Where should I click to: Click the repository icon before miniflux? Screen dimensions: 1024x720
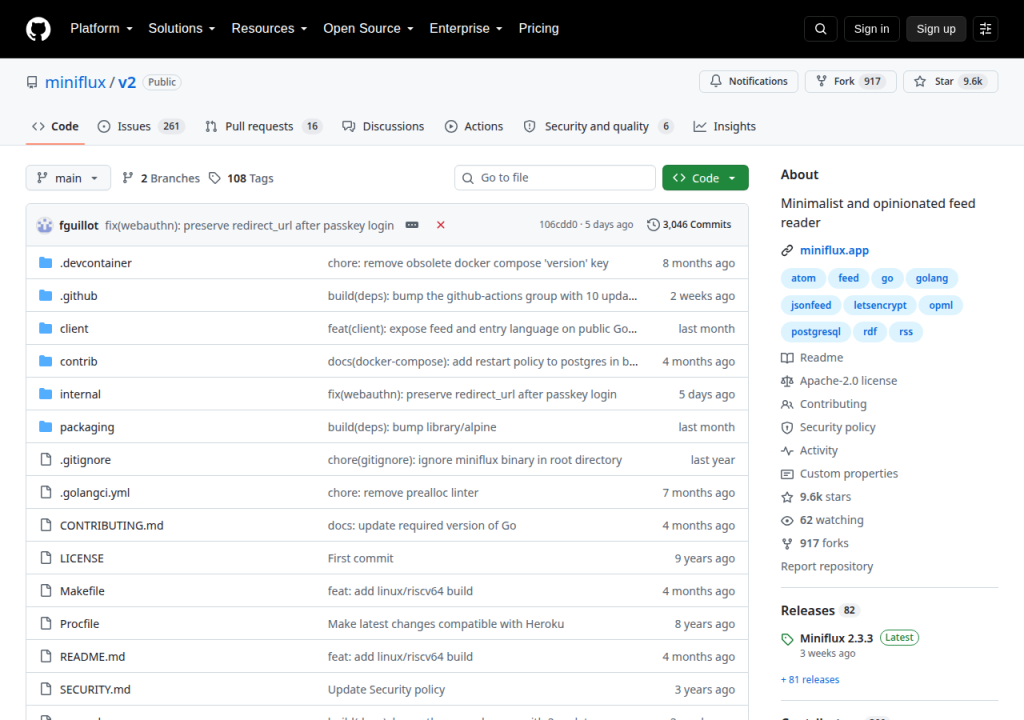[32, 82]
